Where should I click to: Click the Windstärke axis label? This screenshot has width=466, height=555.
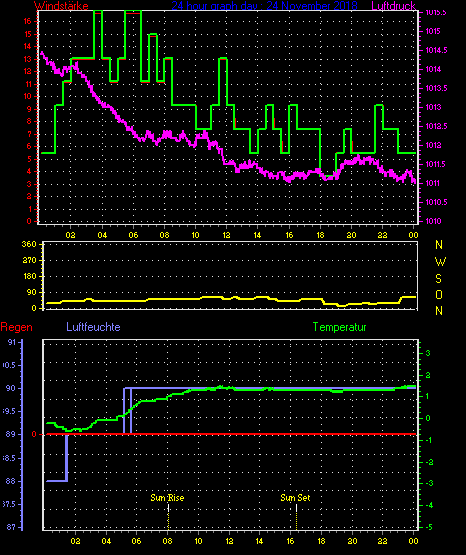[61, 6]
